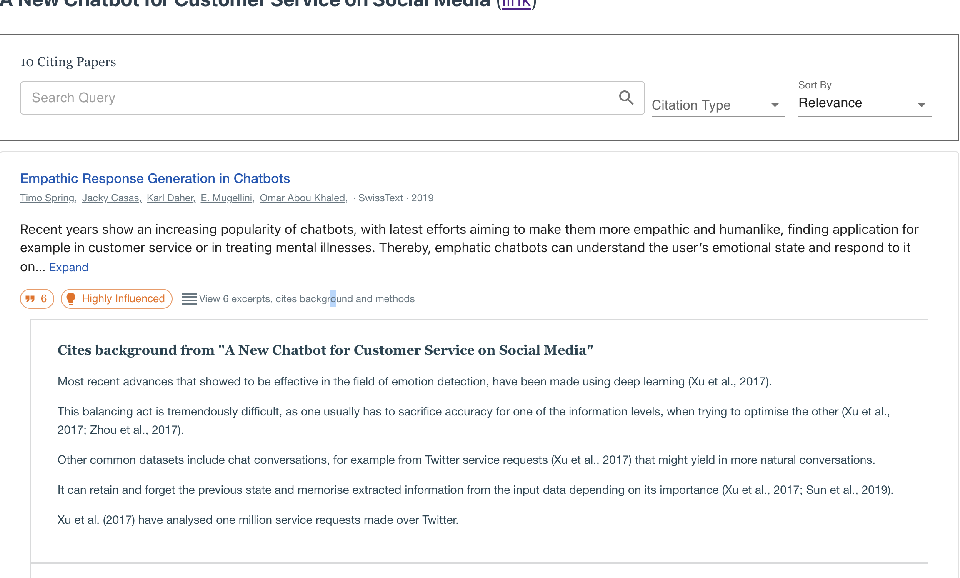
Task: Open E. Mugellini's author page
Action: pos(226,198)
